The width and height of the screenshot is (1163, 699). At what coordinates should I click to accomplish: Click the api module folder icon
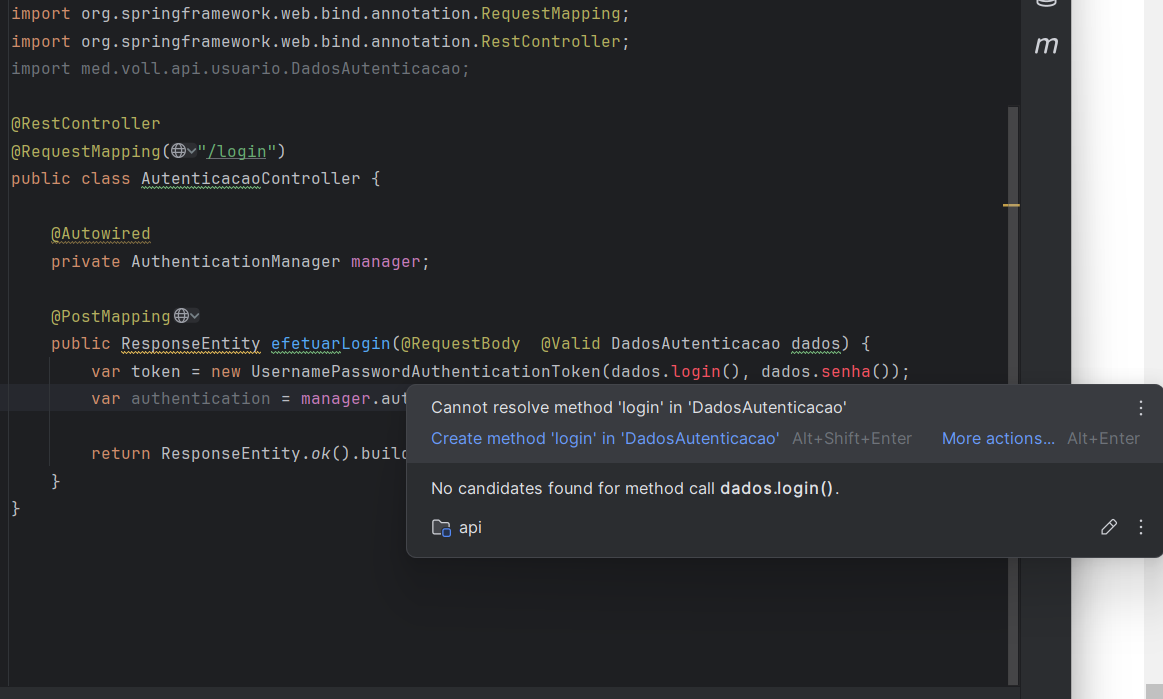coord(441,527)
